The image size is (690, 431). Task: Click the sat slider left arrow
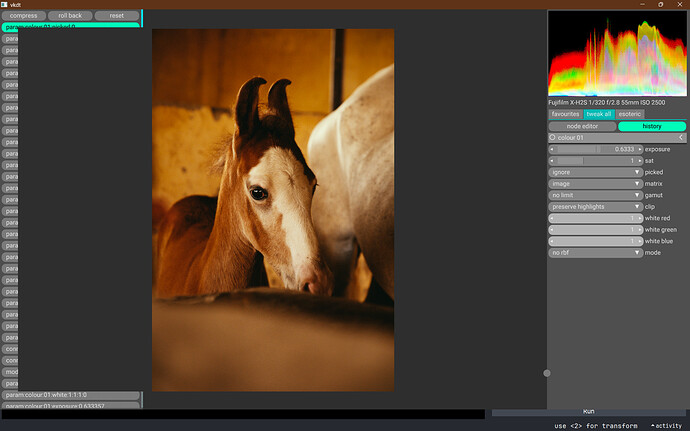(553, 160)
